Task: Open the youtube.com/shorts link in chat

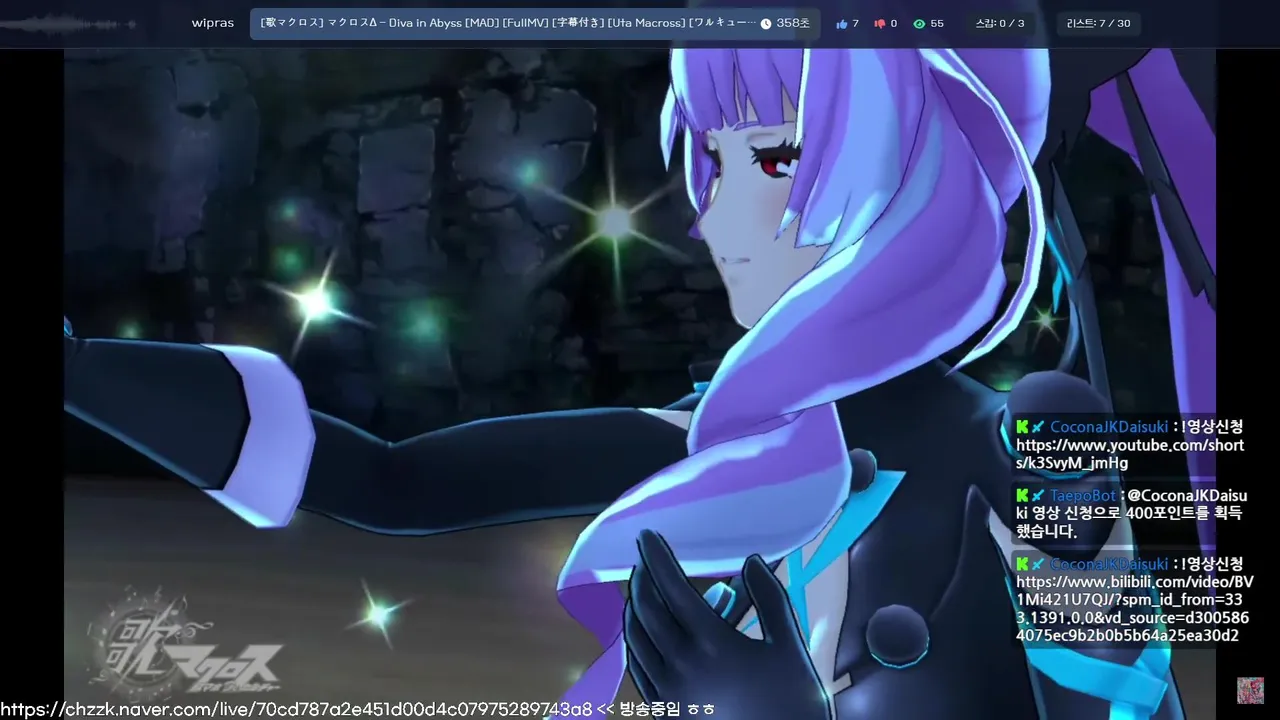Action: tap(1130, 454)
